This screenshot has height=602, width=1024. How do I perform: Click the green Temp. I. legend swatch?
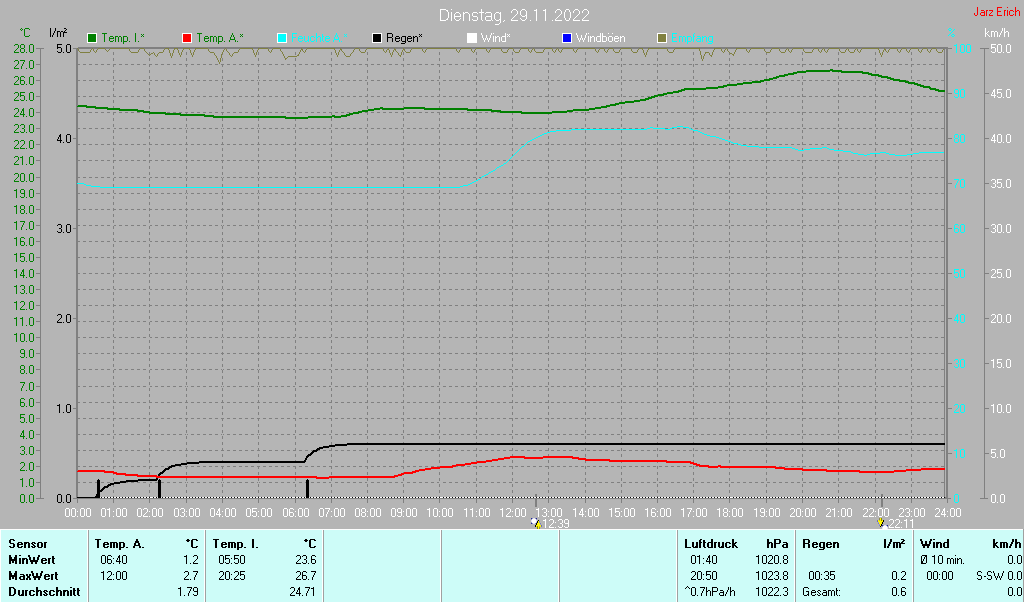[93, 38]
